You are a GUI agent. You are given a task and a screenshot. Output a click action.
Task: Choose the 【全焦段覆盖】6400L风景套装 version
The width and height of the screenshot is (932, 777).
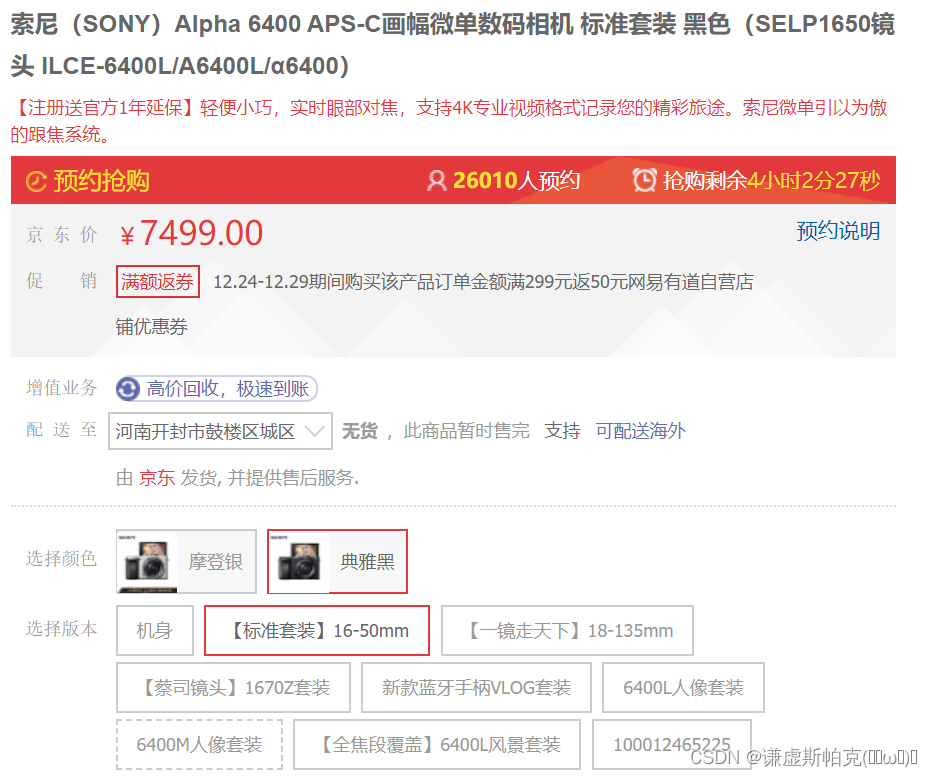pyautogui.click(x=437, y=745)
